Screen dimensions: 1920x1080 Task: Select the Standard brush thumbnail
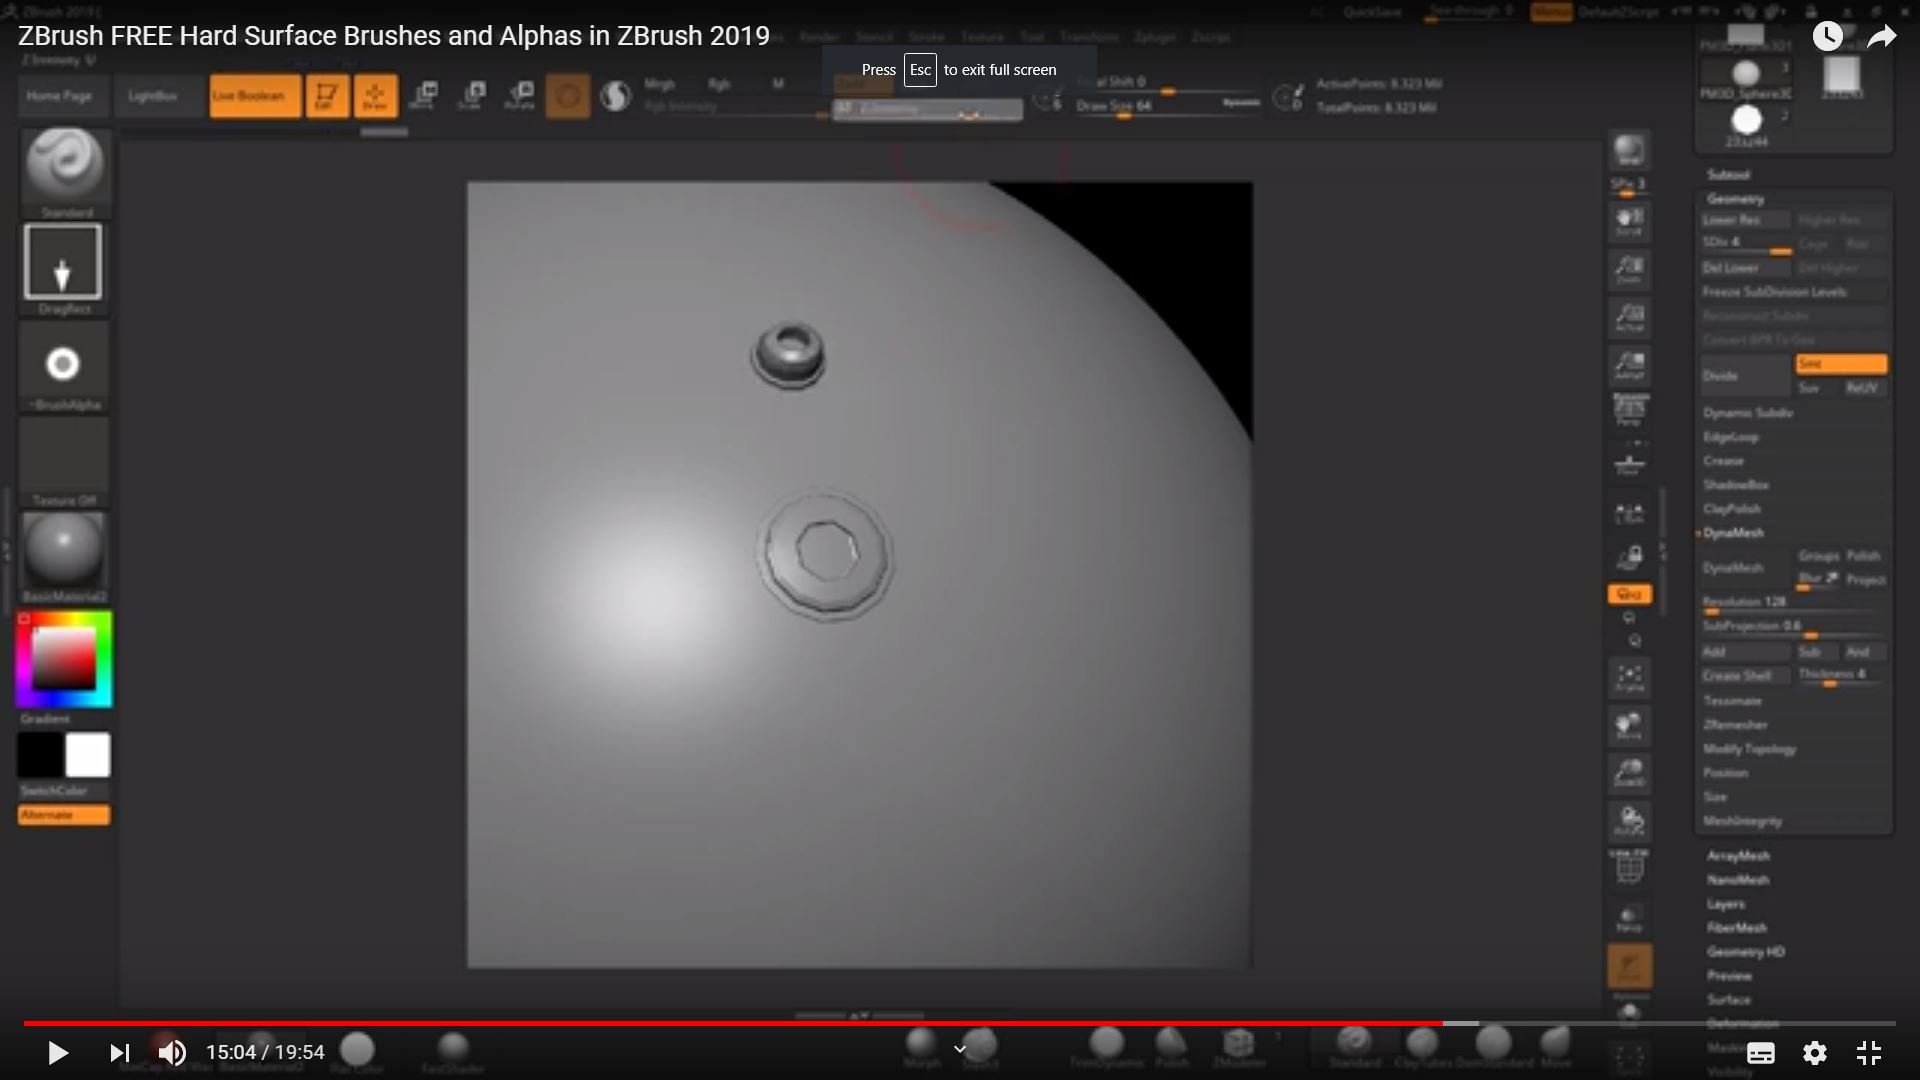[65, 165]
